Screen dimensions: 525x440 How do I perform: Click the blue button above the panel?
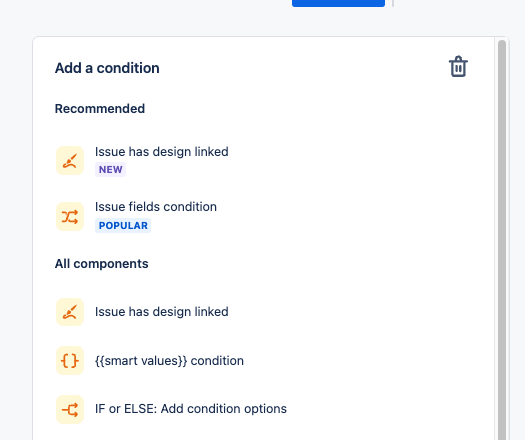tap(338, 3)
